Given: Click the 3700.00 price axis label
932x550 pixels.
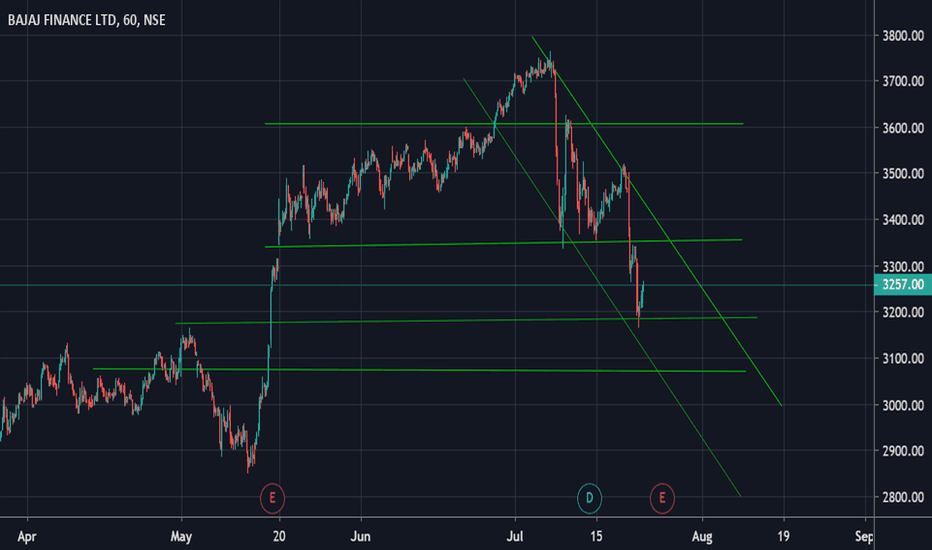Looking at the screenshot, I should pyautogui.click(x=903, y=81).
